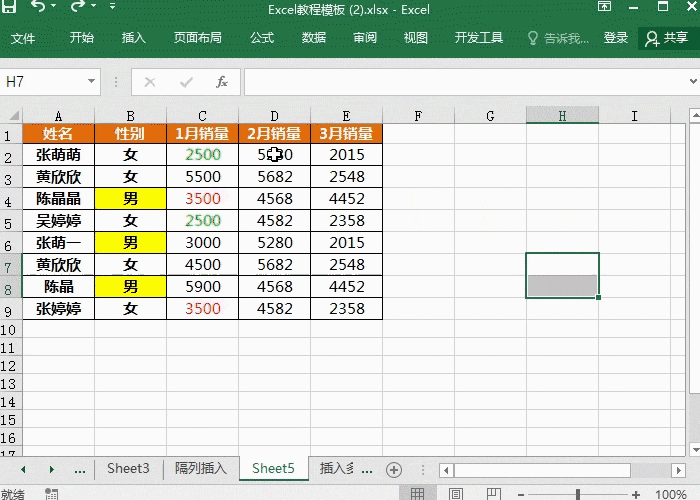
Task: Switch to Page Break Preview icon
Action: pyautogui.click(x=493, y=494)
